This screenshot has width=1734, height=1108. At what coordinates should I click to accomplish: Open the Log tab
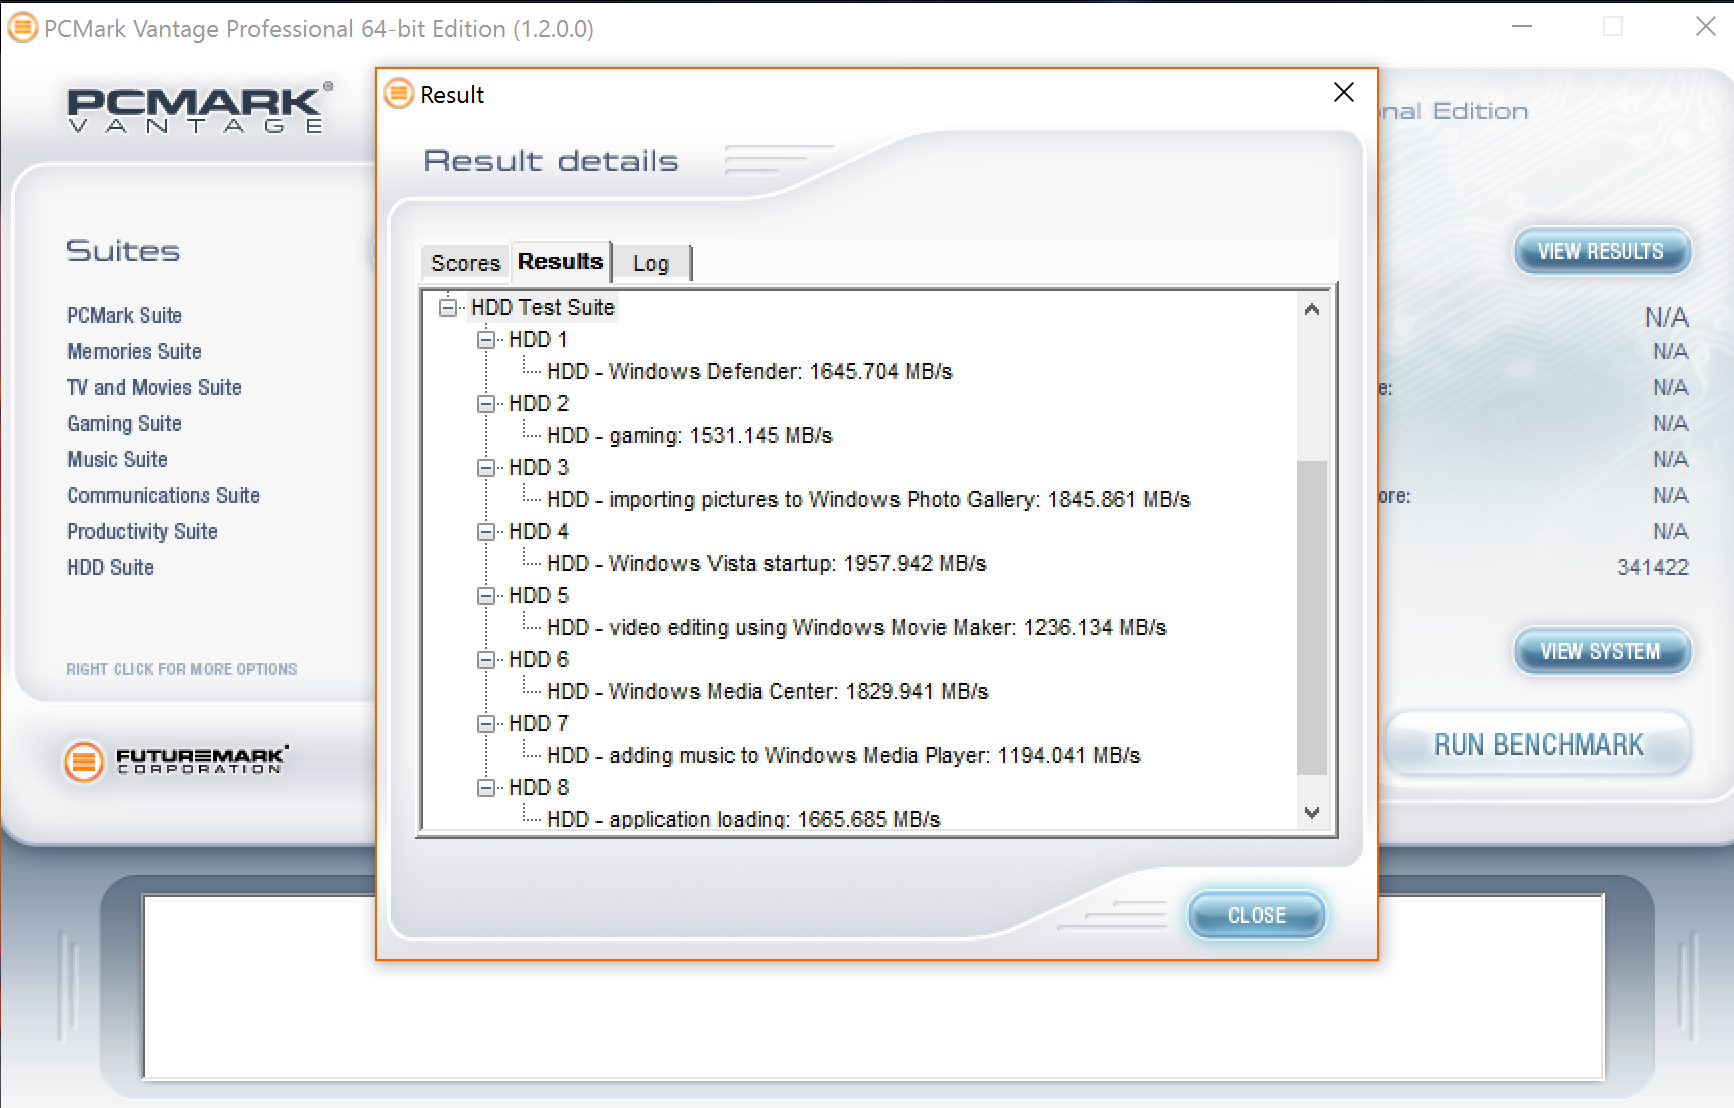click(650, 264)
